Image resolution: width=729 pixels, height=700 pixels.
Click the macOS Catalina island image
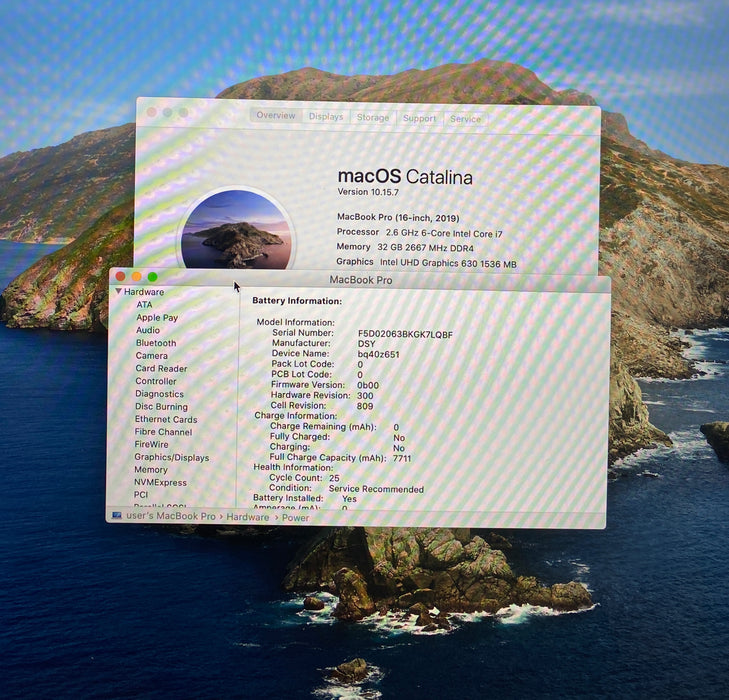coord(237,229)
